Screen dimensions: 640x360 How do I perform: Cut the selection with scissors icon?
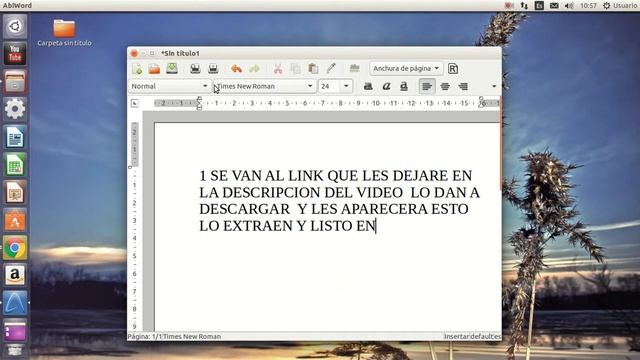tap(278, 69)
